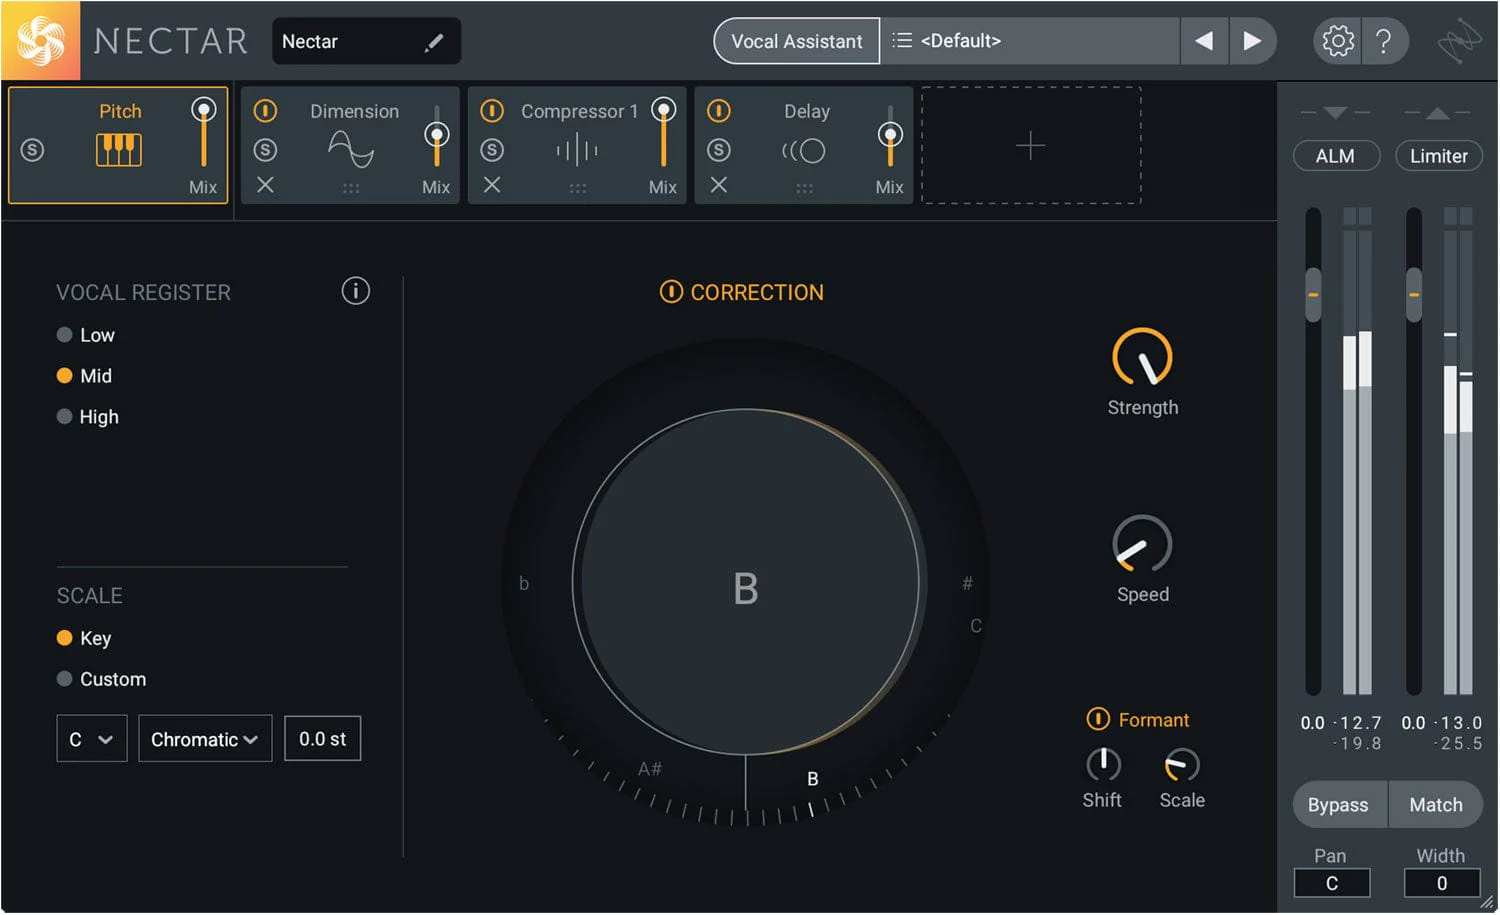Open the Vocal Register info icon
Viewport: 1500px width, 915px height.
(355, 291)
